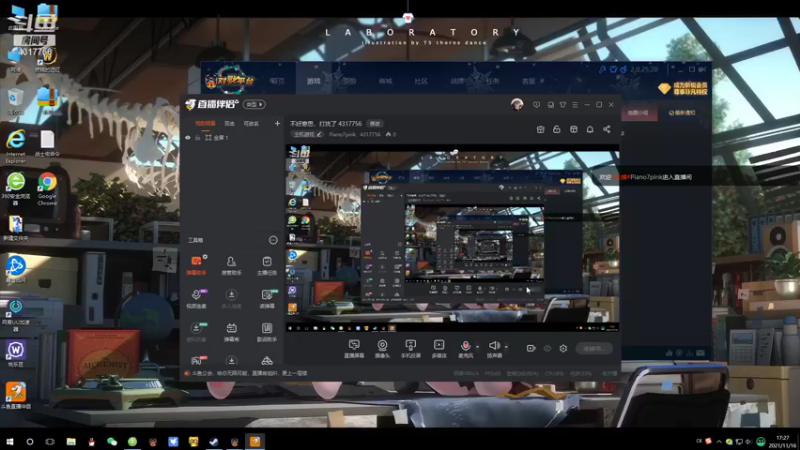This screenshot has height=450, width=800.
Task: Click the gift box icon above preview
Action: [x=540, y=130]
